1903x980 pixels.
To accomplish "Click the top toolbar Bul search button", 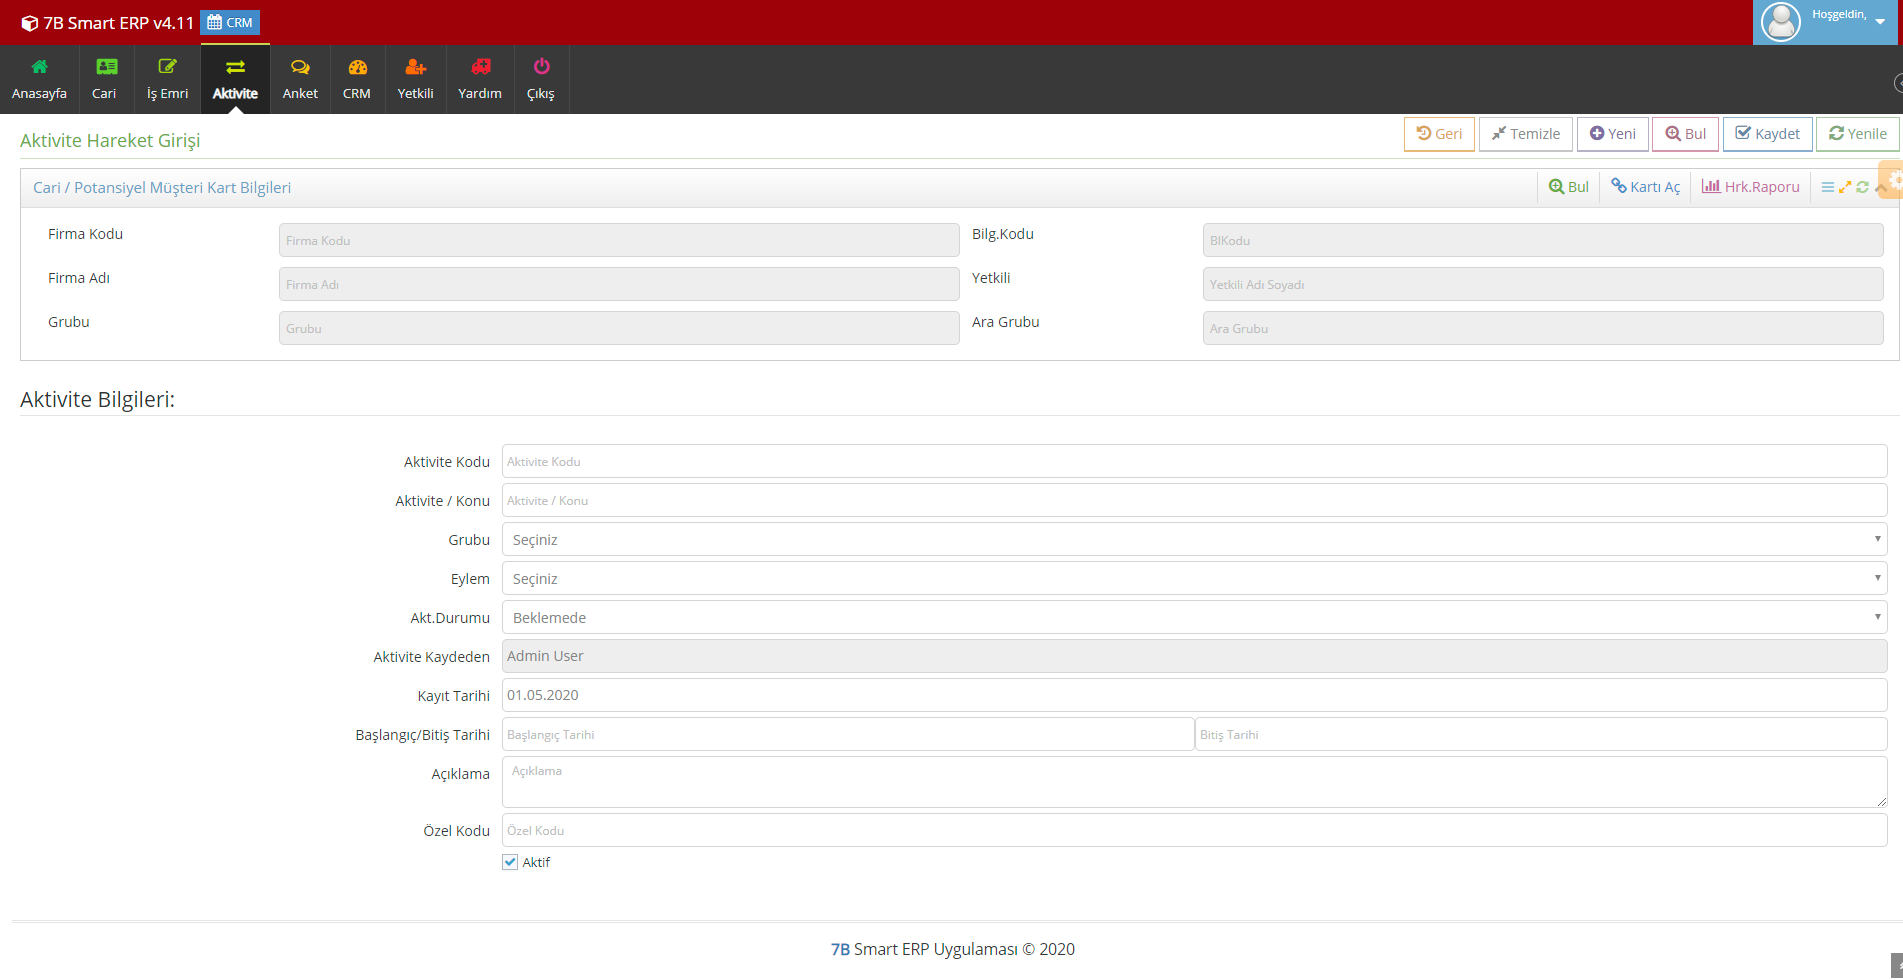I will [x=1686, y=134].
